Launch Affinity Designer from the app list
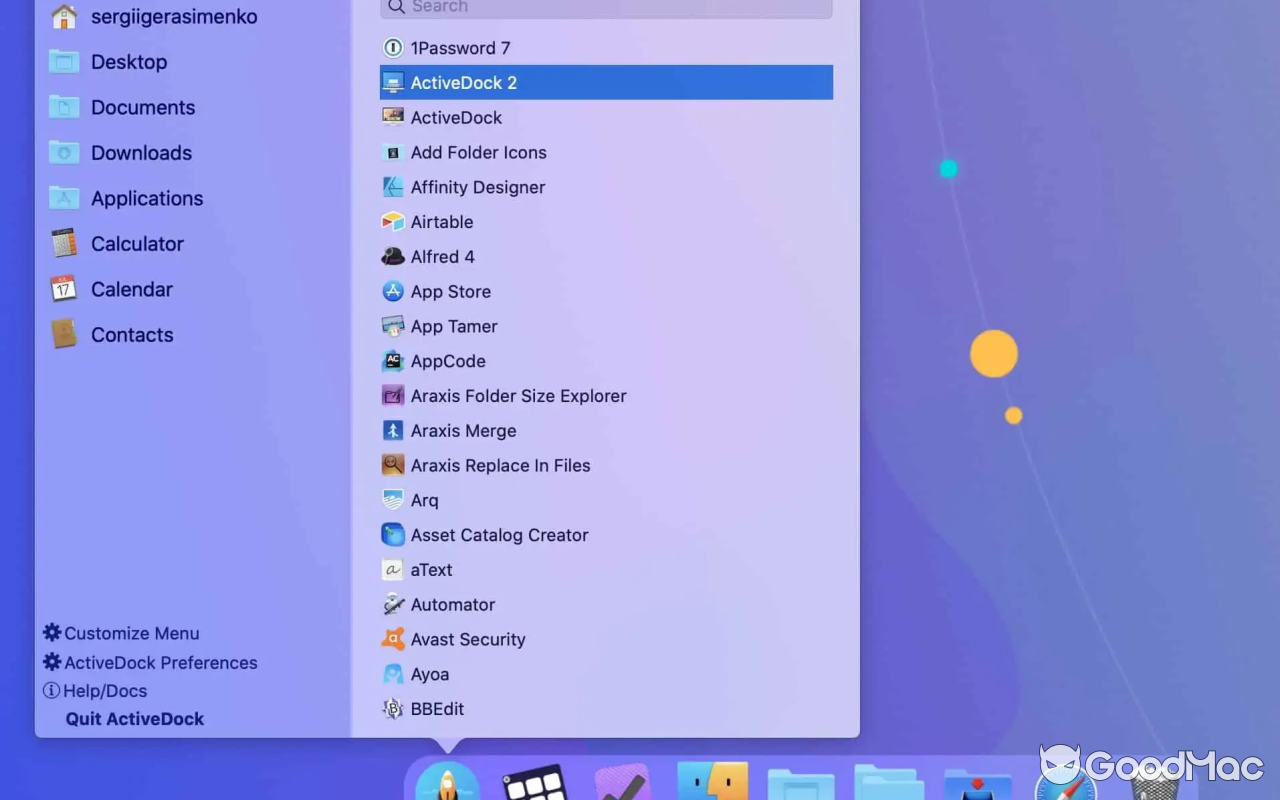The width and height of the screenshot is (1280, 800). tap(477, 187)
